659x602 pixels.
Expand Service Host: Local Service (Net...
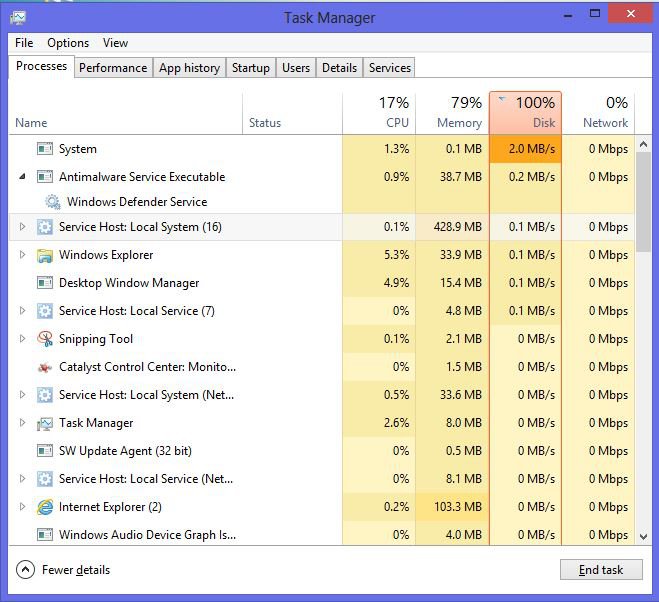(22, 478)
